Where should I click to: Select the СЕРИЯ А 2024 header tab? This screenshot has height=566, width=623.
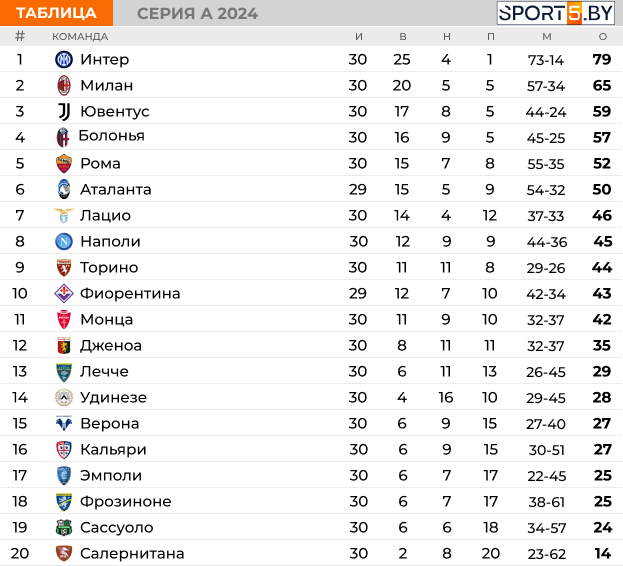click(197, 13)
